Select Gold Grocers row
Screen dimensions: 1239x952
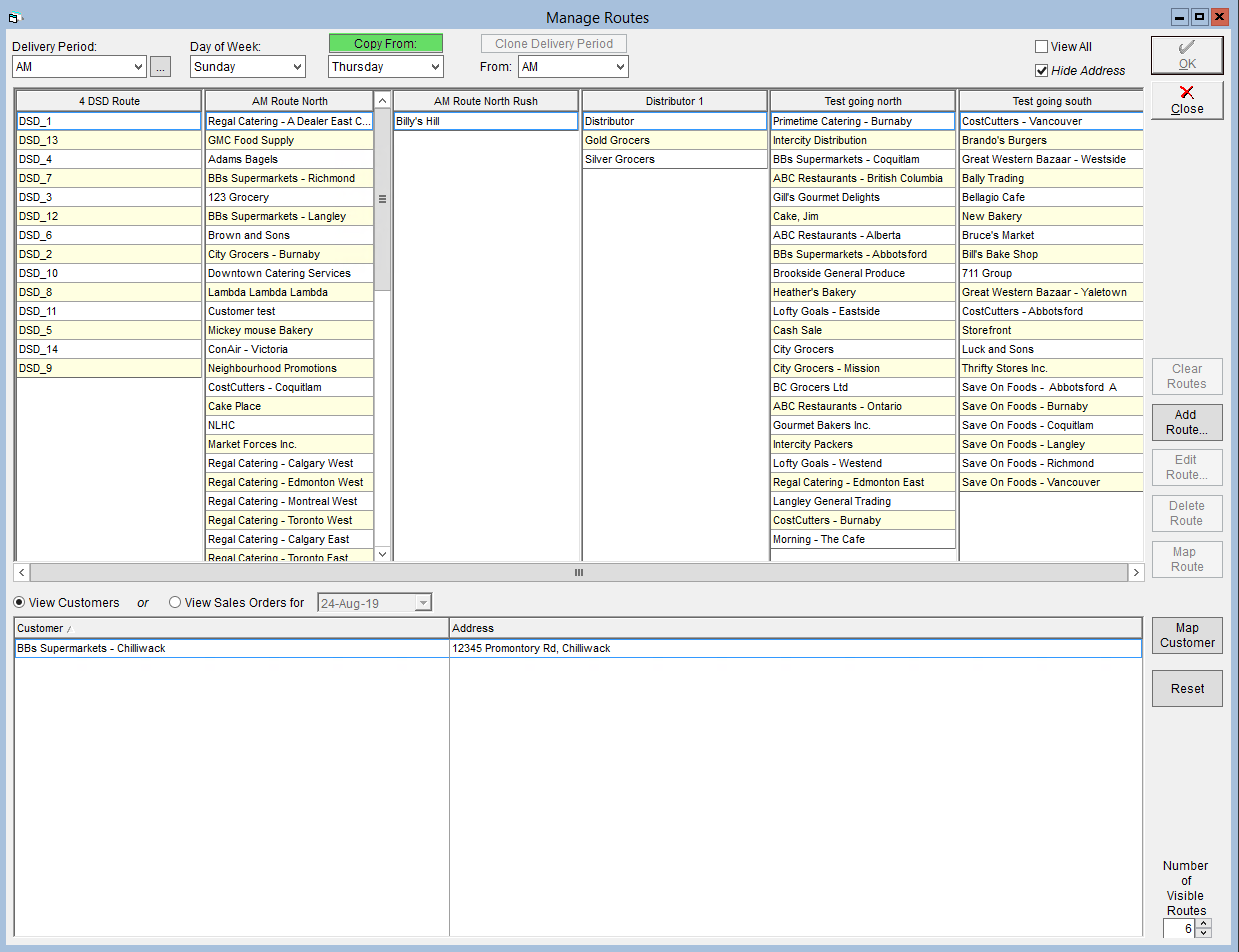675,140
